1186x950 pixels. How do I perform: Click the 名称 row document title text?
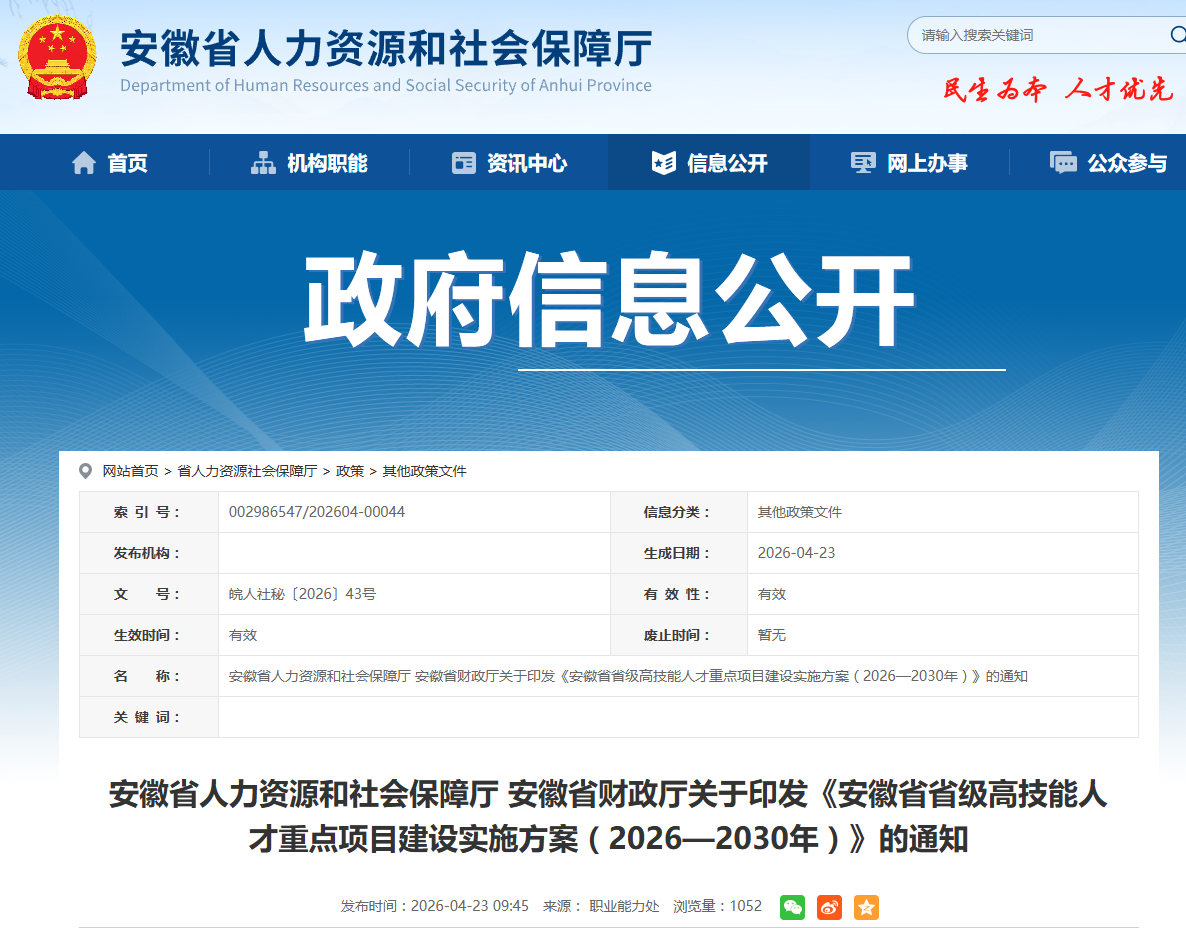pos(628,675)
